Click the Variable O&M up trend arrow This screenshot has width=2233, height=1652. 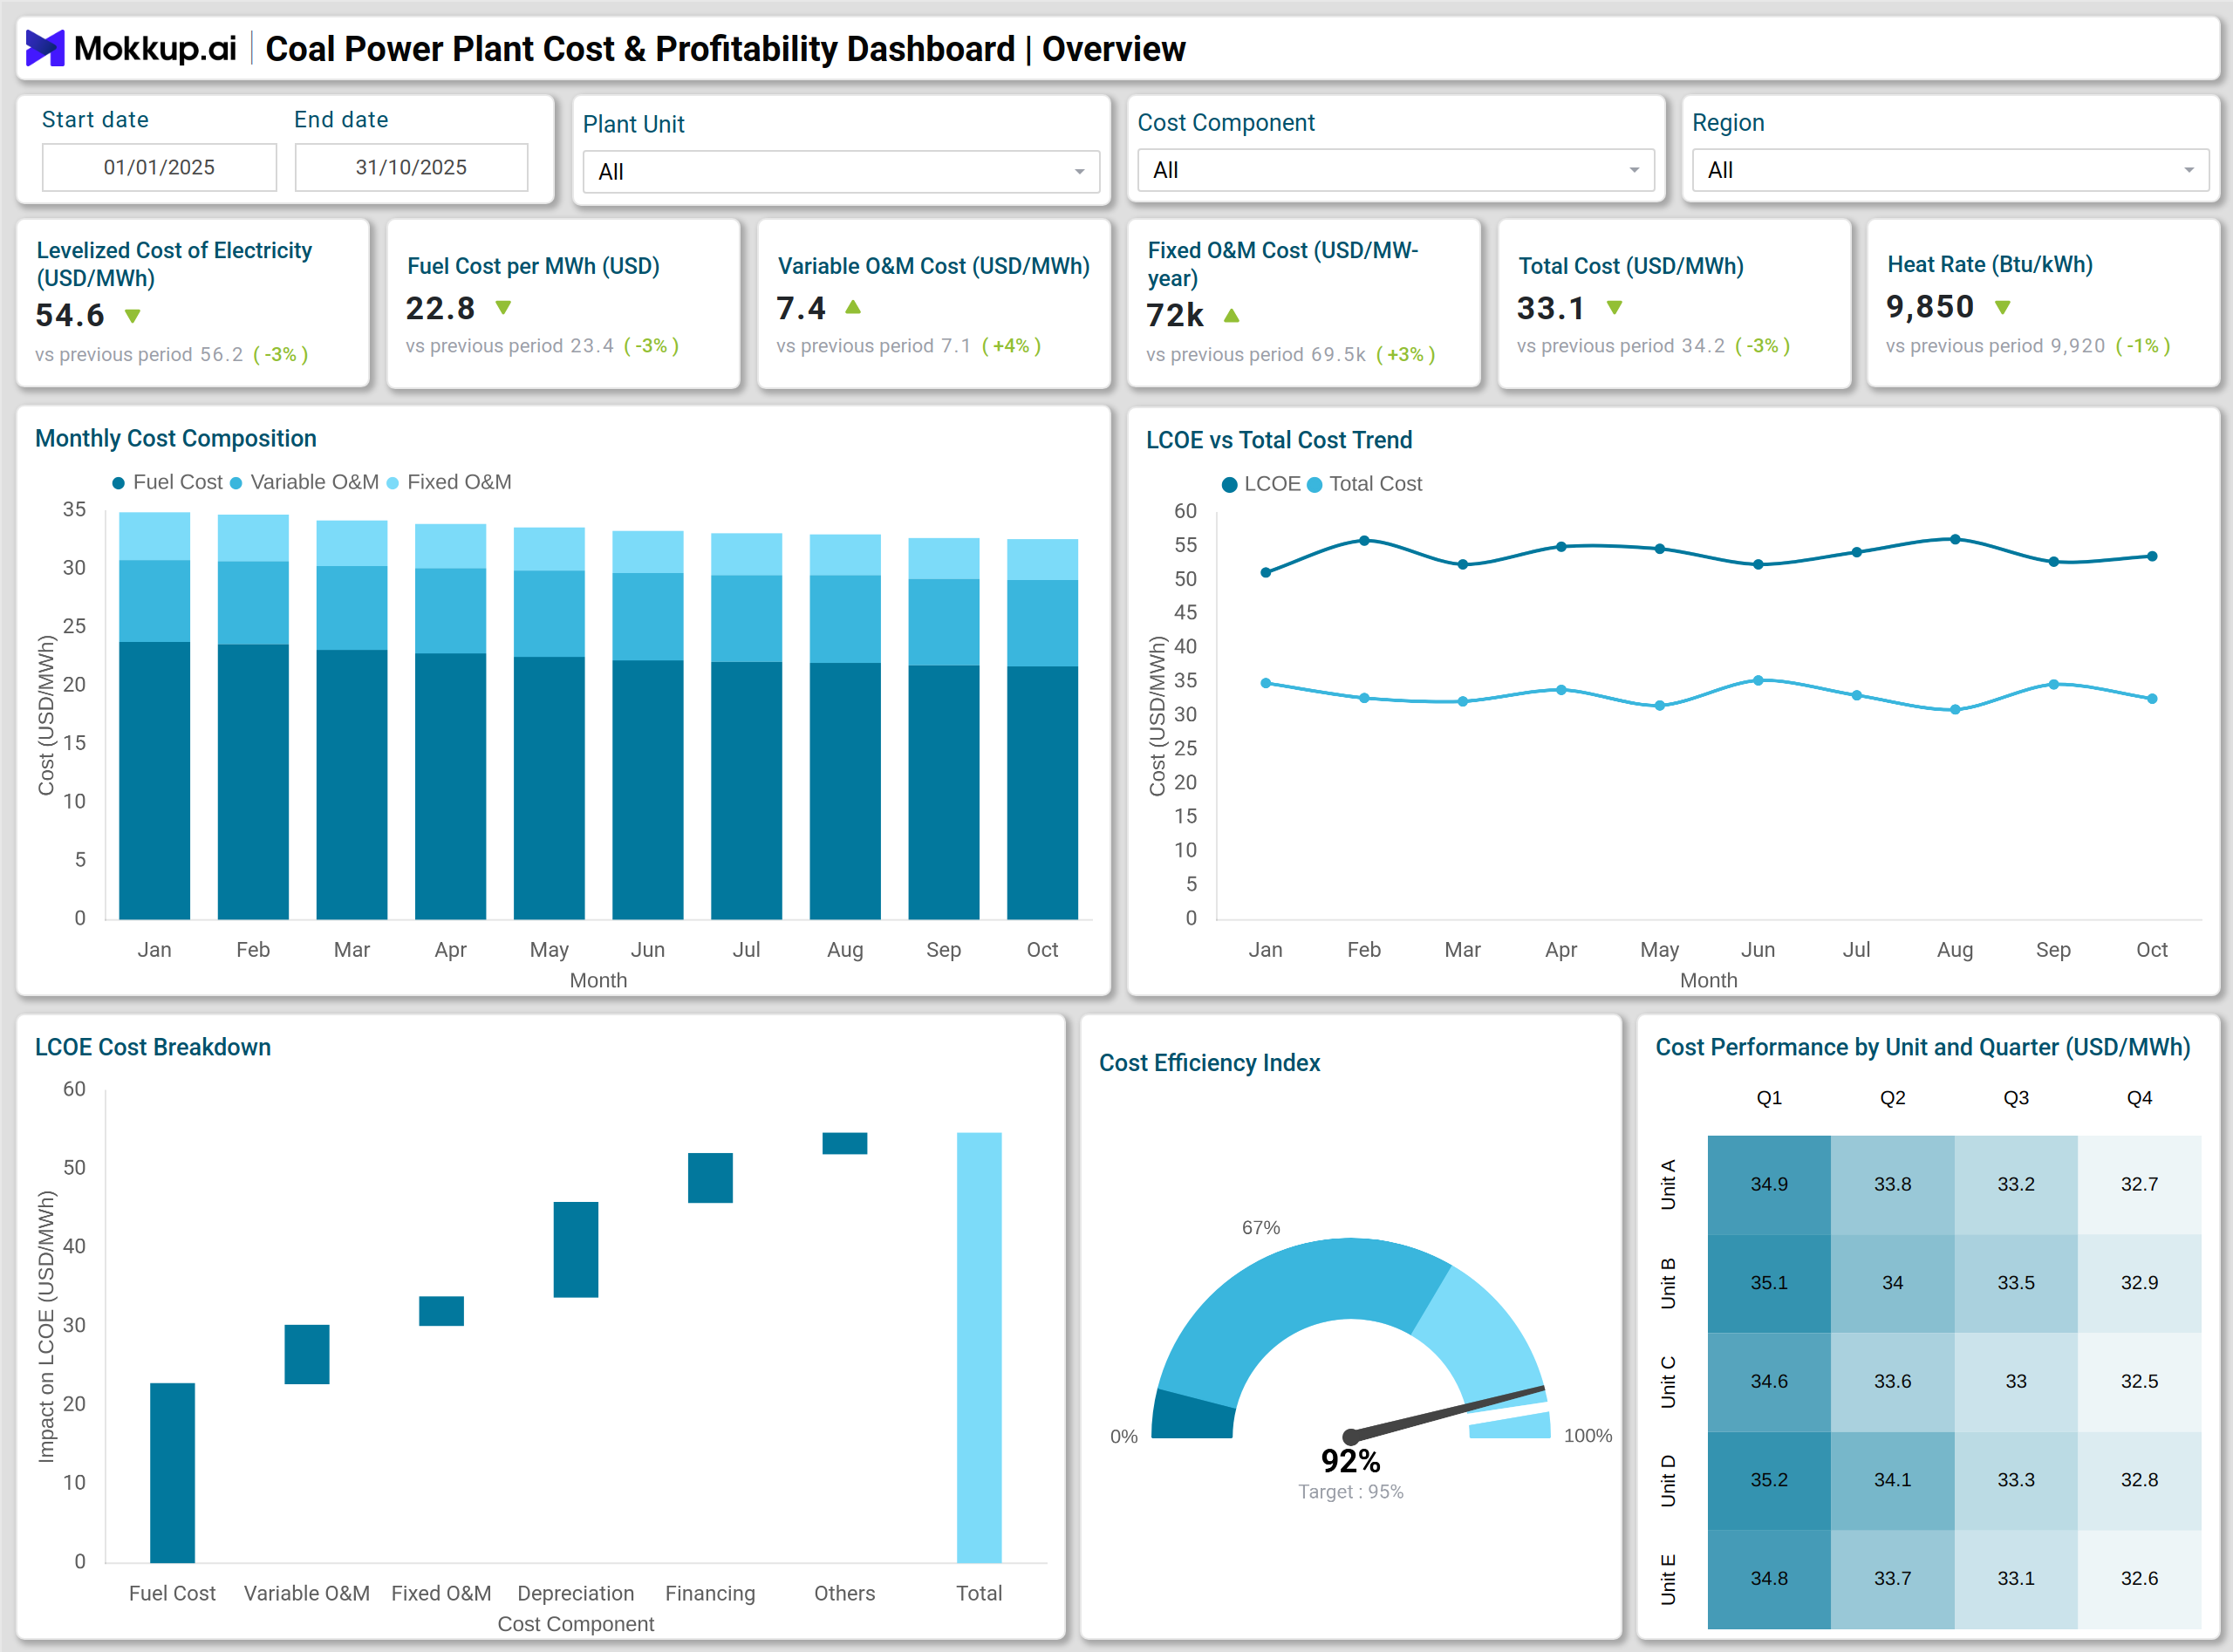tap(853, 307)
